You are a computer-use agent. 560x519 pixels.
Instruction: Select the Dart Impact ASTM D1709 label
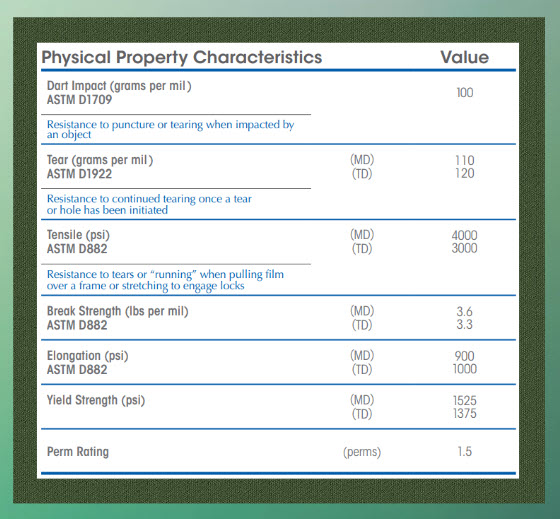(119, 93)
